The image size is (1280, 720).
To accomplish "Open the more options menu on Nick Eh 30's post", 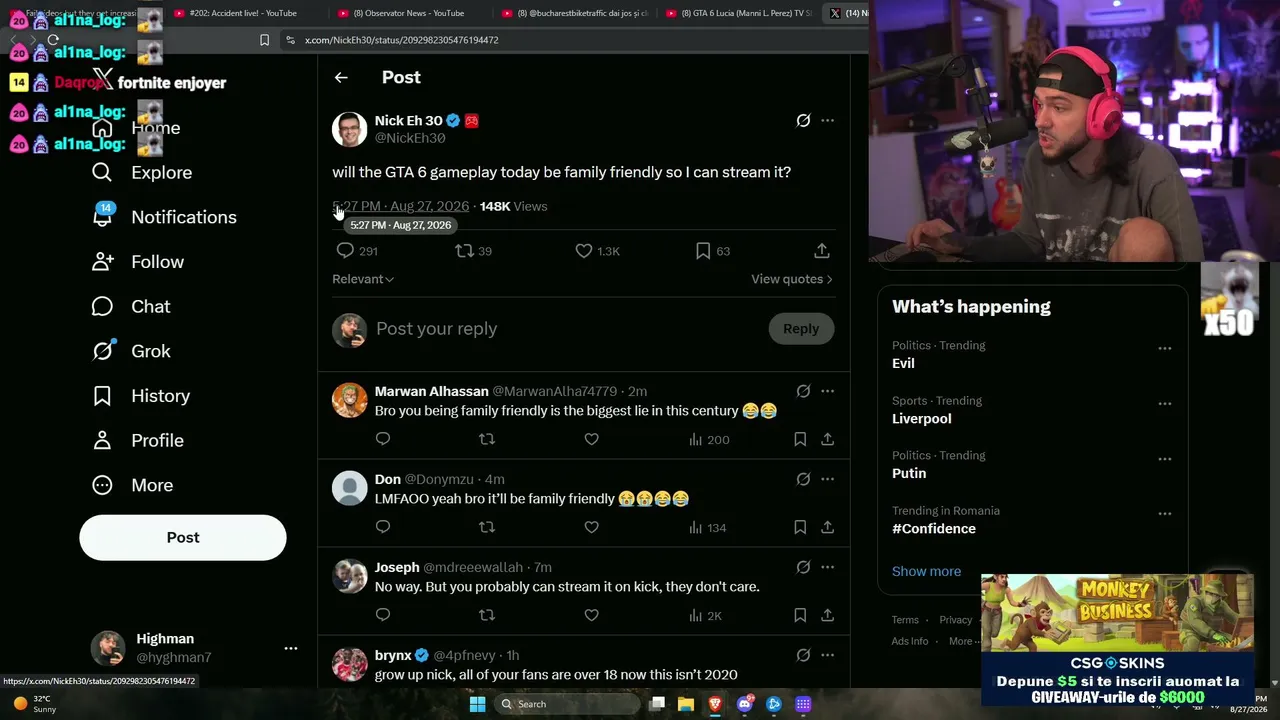I will pyautogui.click(x=827, y=121).
